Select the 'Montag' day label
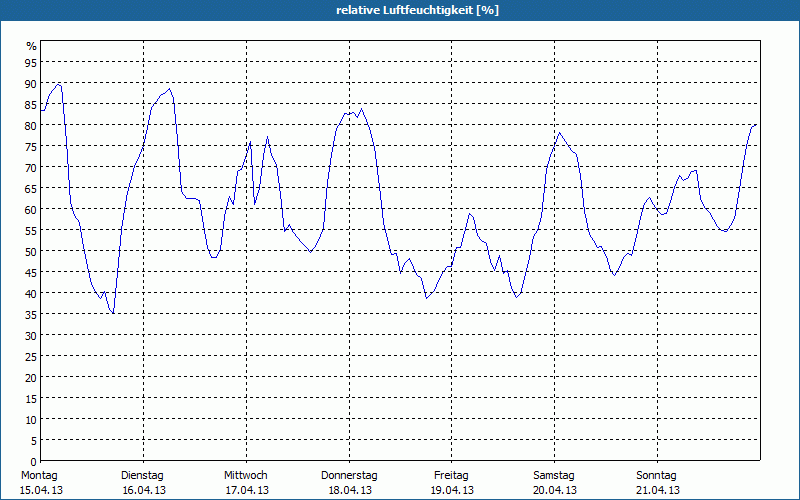Viewport: 800px width, 500px height. [x=39, y=475]
